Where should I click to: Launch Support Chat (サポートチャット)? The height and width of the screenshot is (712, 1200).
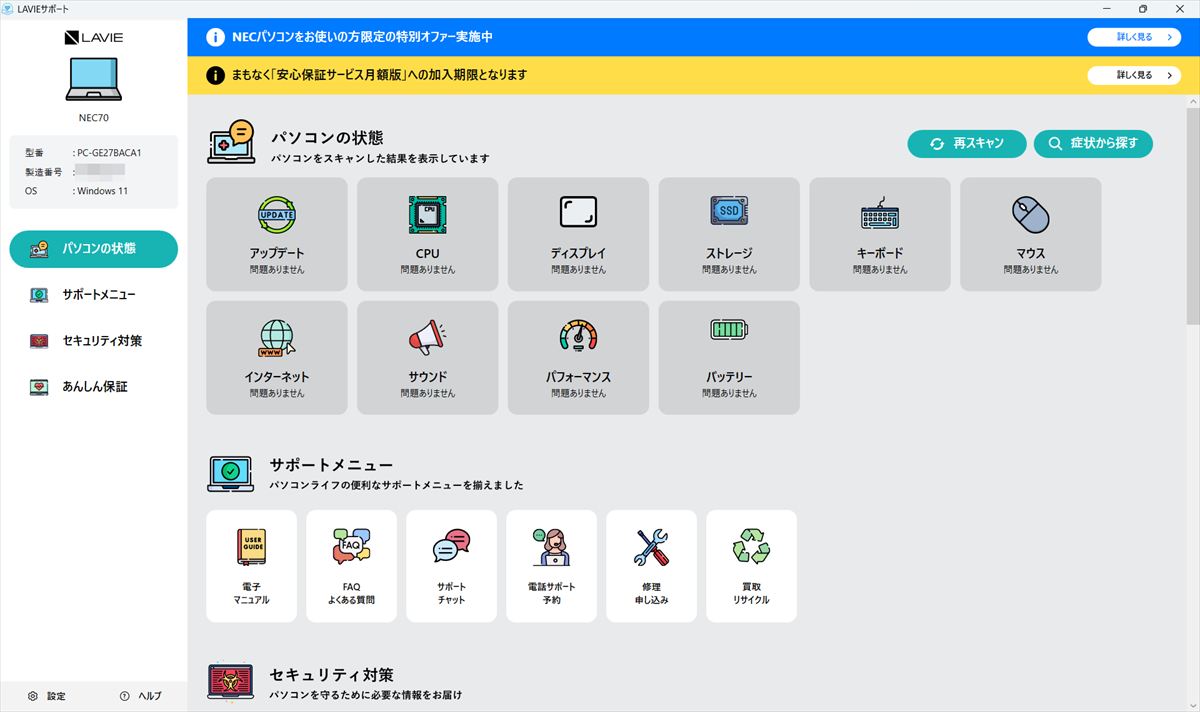[451, 566]
